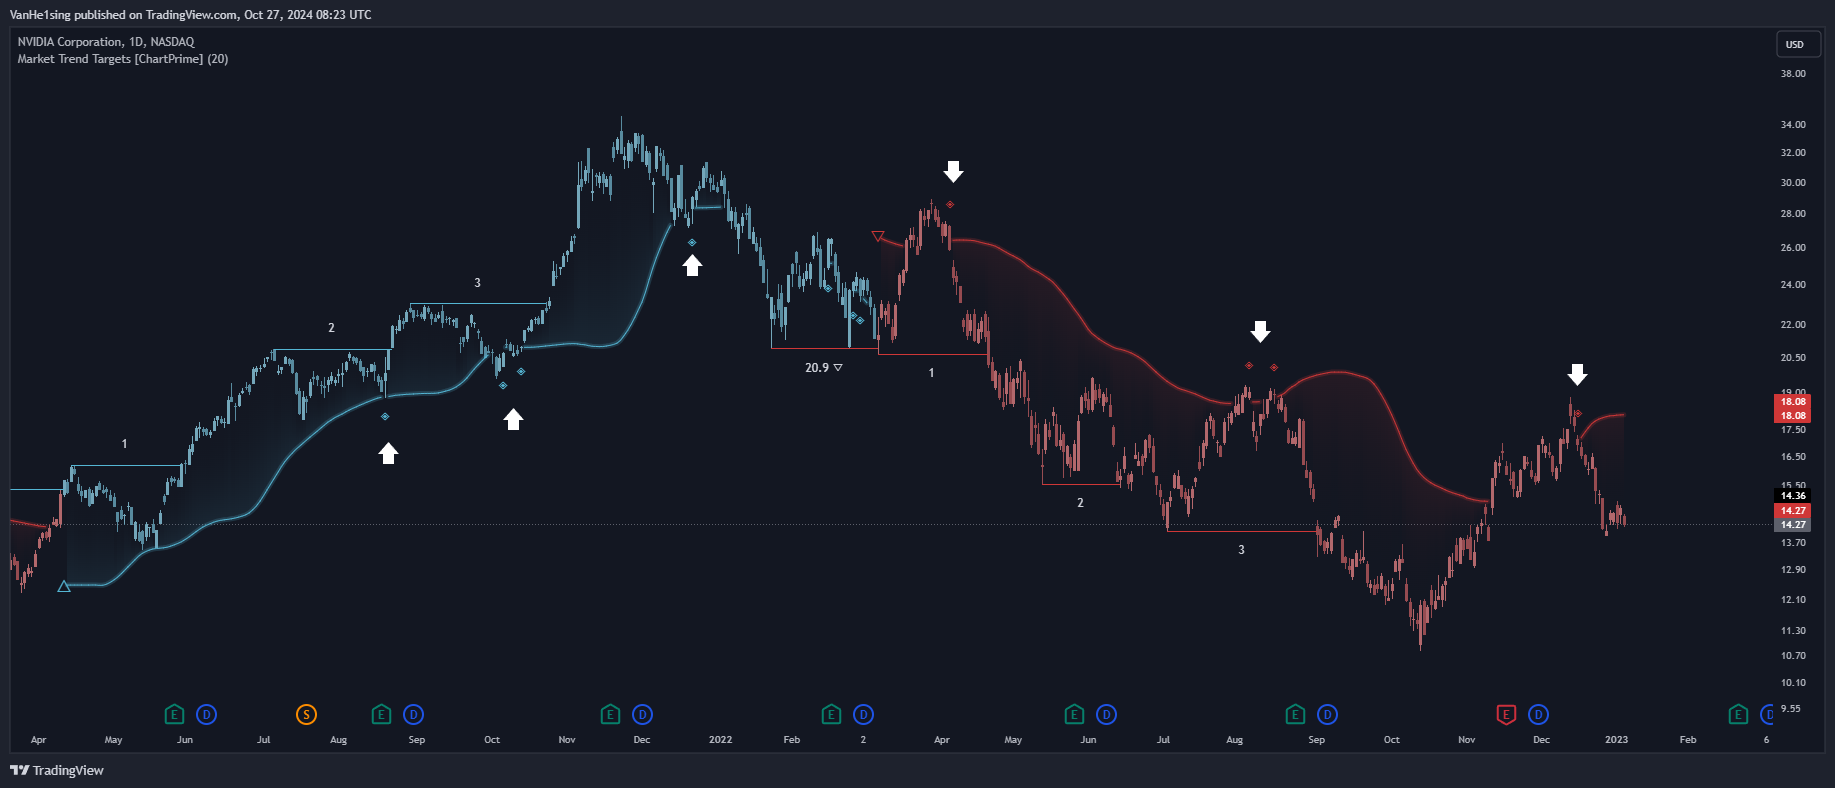
Task: Click the red diamond signal near December 2022 high
Action: pyautogui.click(x=1578, y=413)
